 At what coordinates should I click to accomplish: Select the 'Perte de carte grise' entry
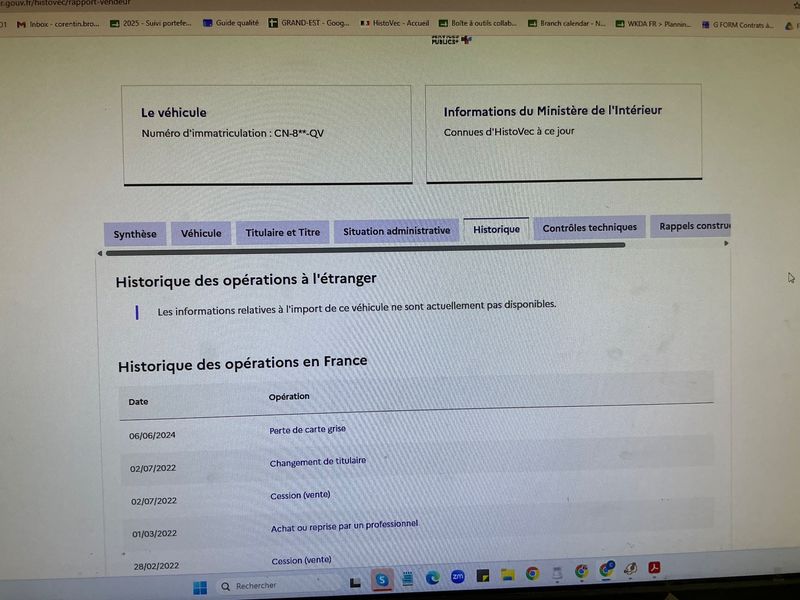click(x=307, y=430)
